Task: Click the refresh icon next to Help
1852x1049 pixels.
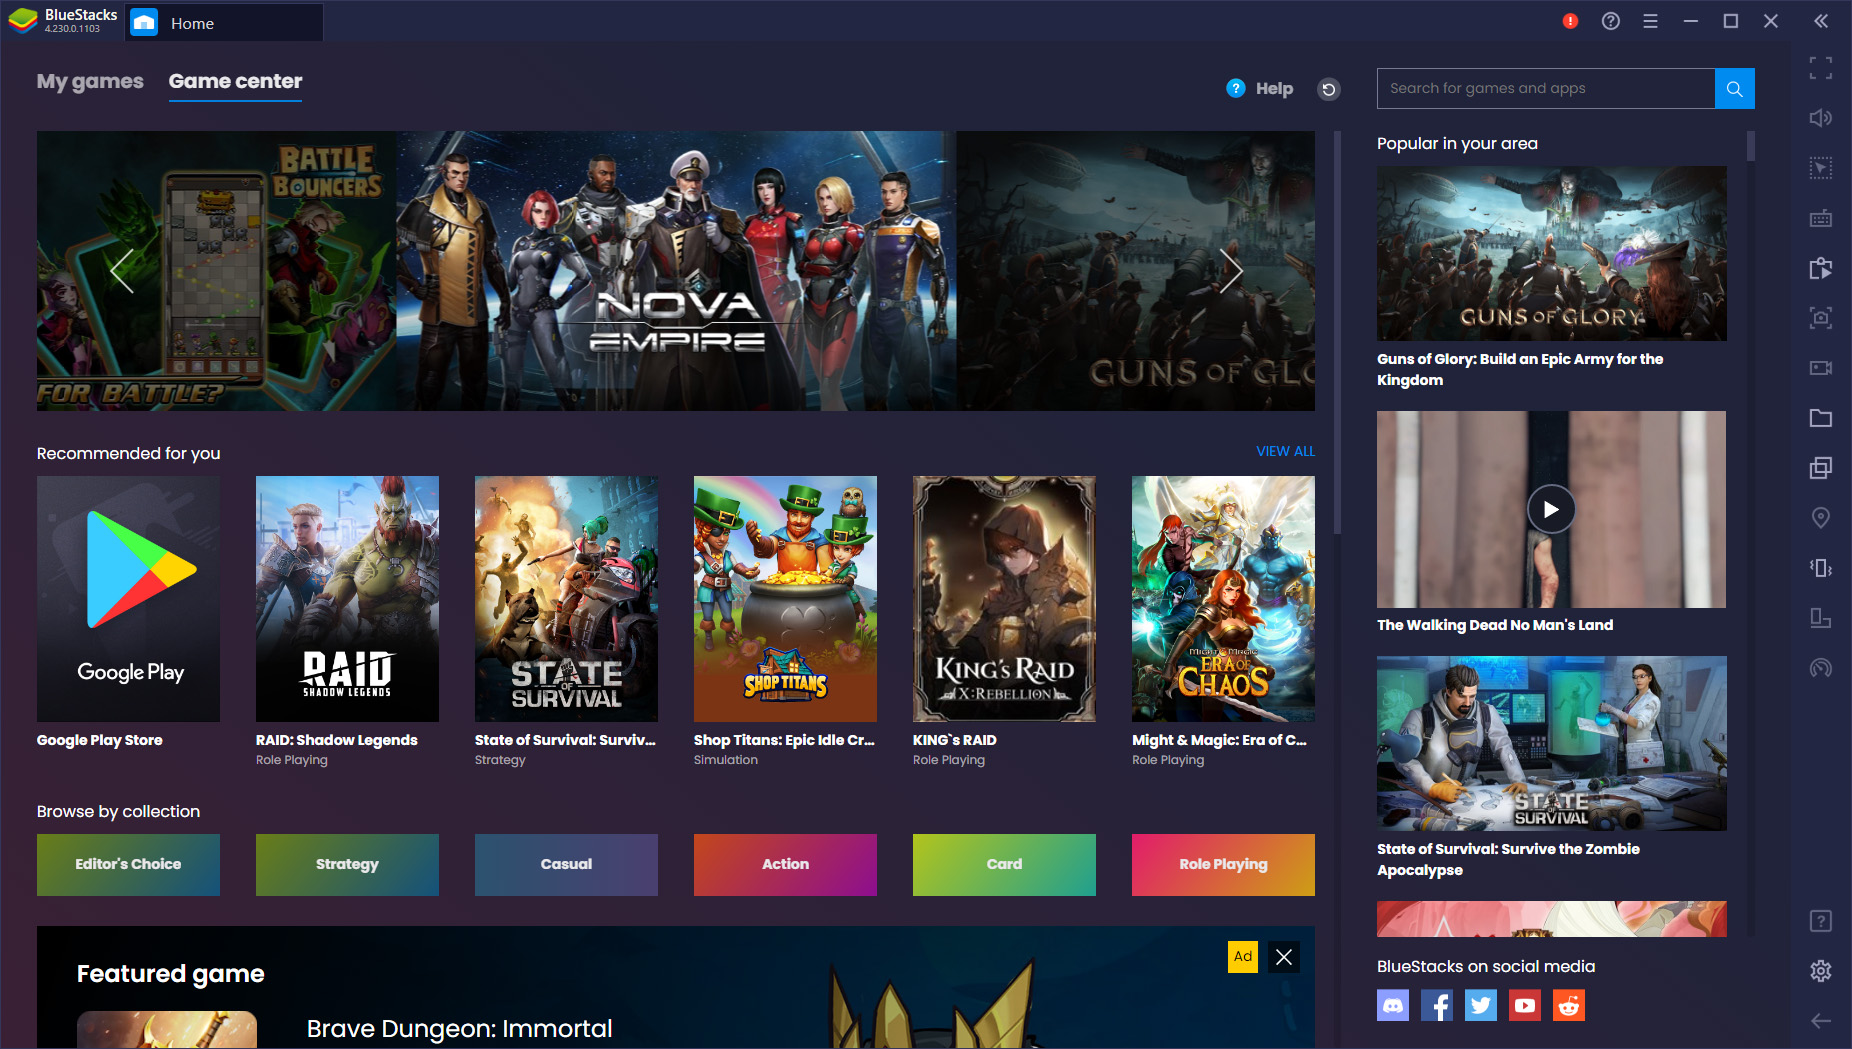Action: click(x=1328, y=89)
